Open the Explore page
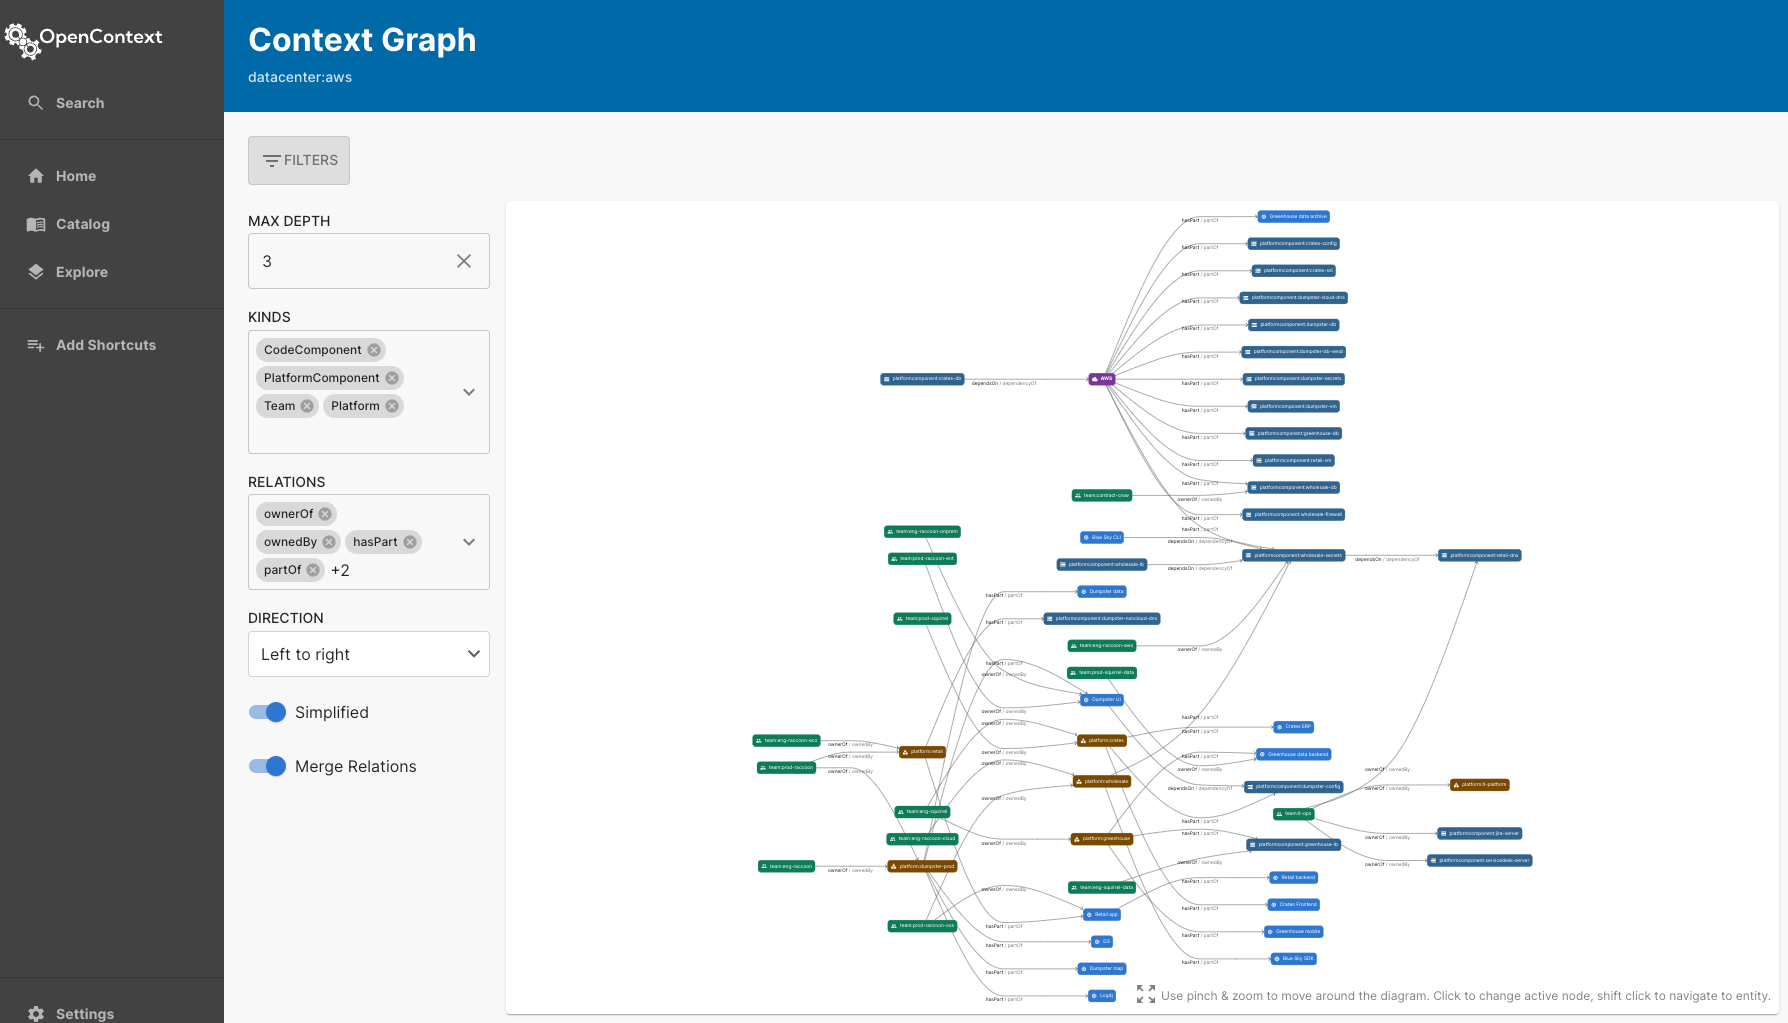The image size is (1788, 1023). [x=112, y=272]
